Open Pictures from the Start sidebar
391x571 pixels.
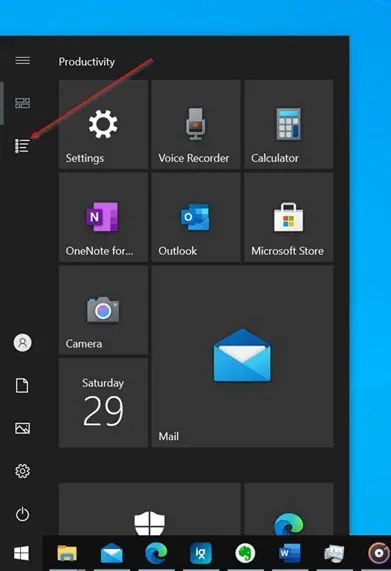click(x=23, y=428)
